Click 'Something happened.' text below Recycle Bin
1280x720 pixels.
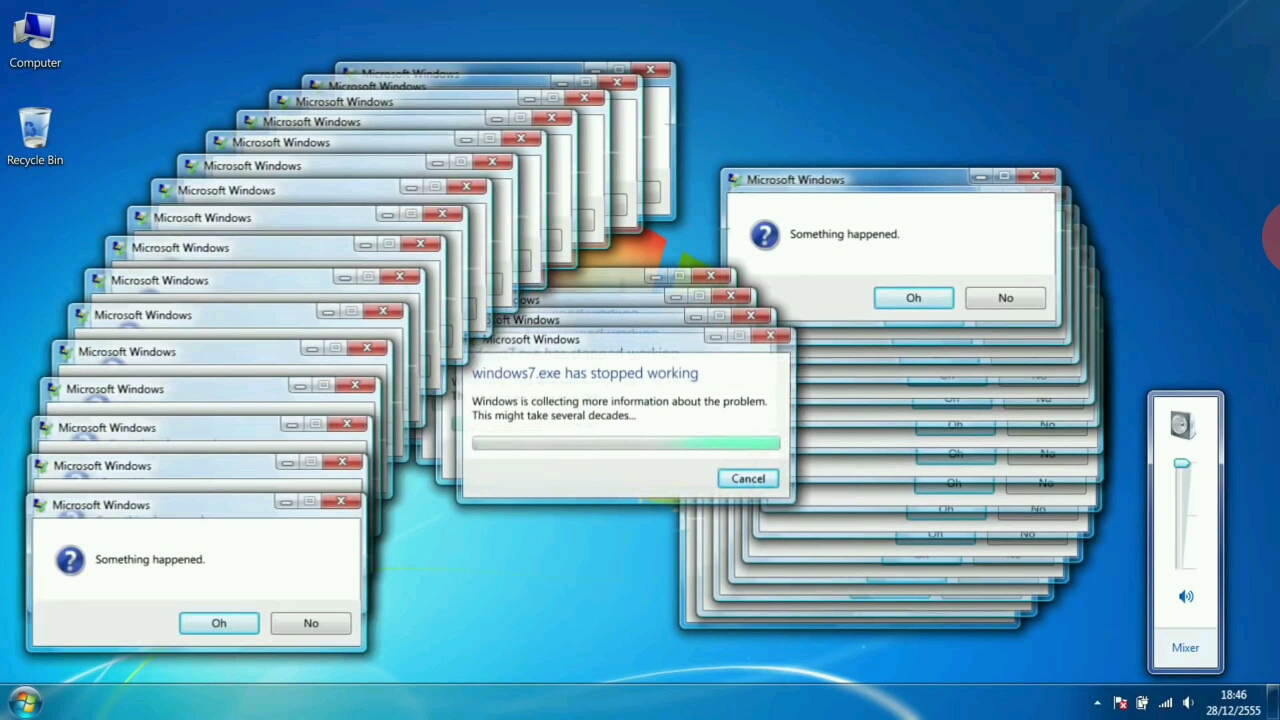[150, 559]
